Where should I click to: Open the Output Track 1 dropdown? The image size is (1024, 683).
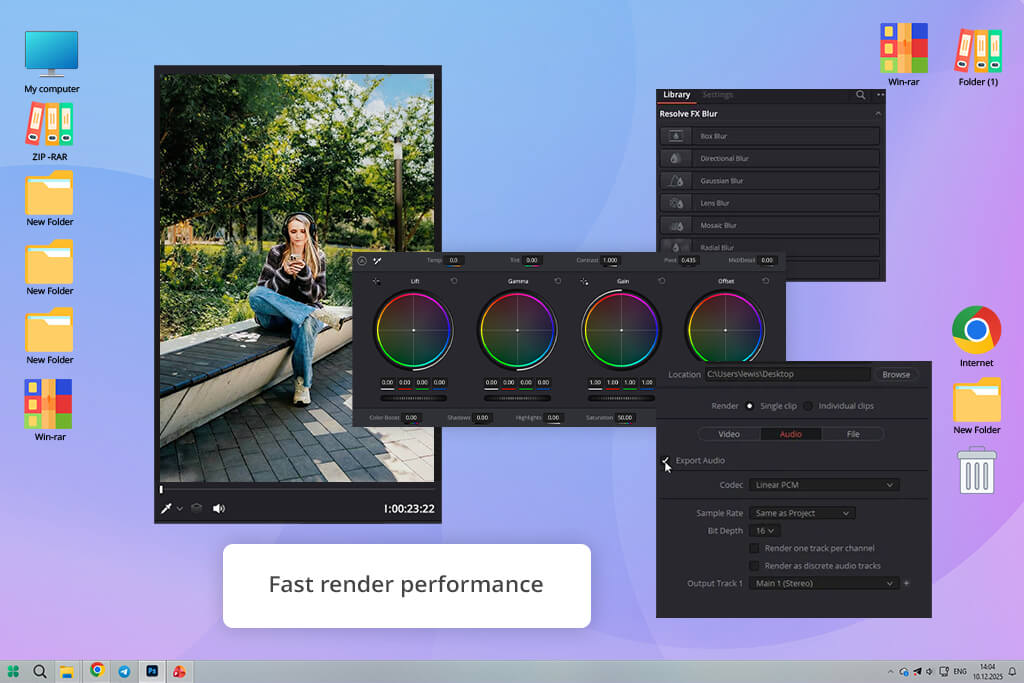(824, 583)
